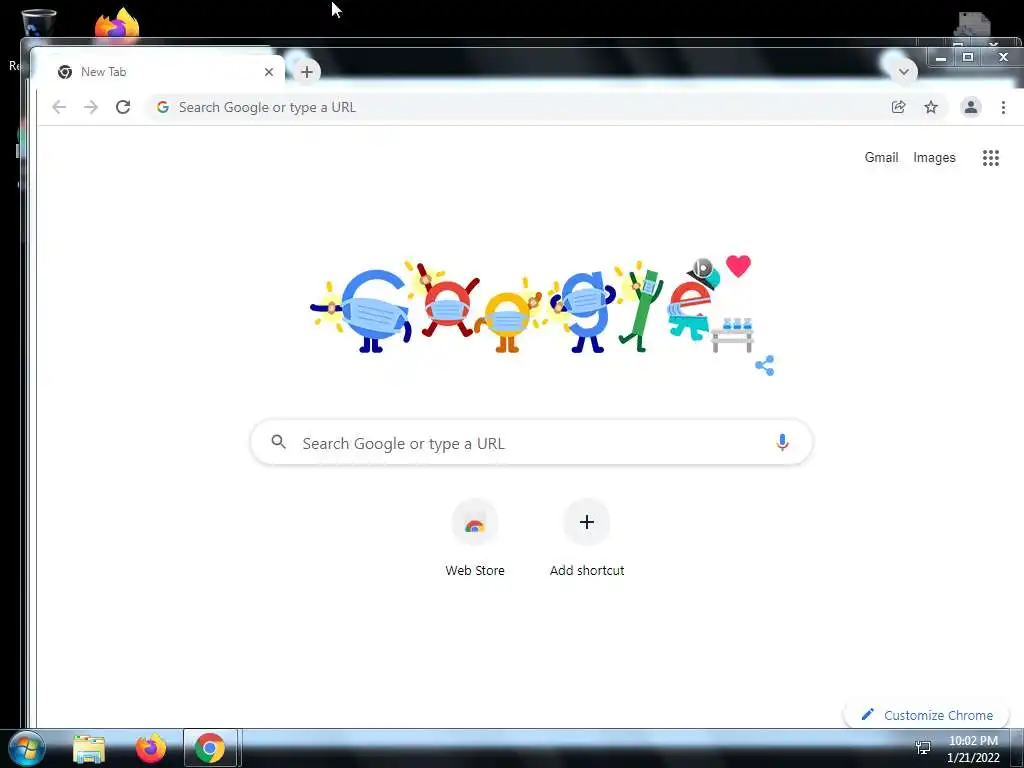Open the Images link
The height and width of the screenshot is (768, 1024).
click(x=934, y=157)
